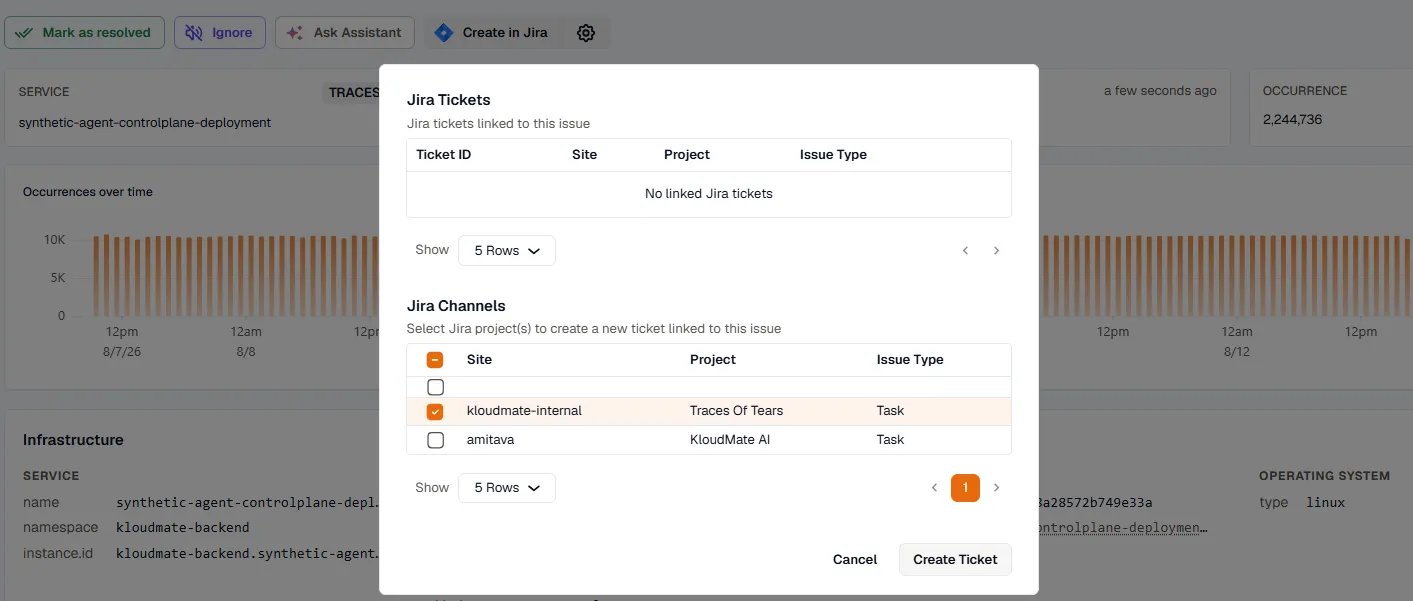Screen dimensions: 1413x601
Task: Click the Issue Type header in Jira Channels
Action: [910, 360]
